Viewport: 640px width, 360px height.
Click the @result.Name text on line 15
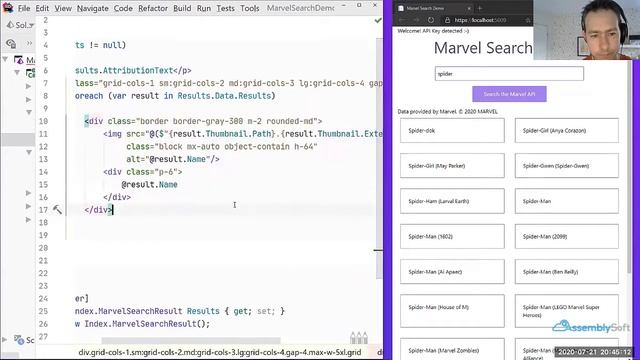point(149,184)
